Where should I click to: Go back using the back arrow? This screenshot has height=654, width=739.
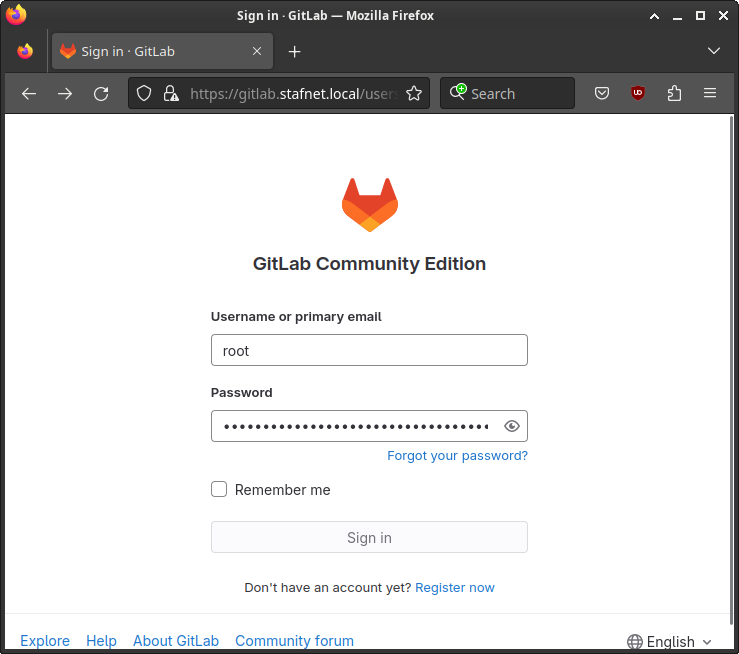pyautogui.click(x=29, y=93)
